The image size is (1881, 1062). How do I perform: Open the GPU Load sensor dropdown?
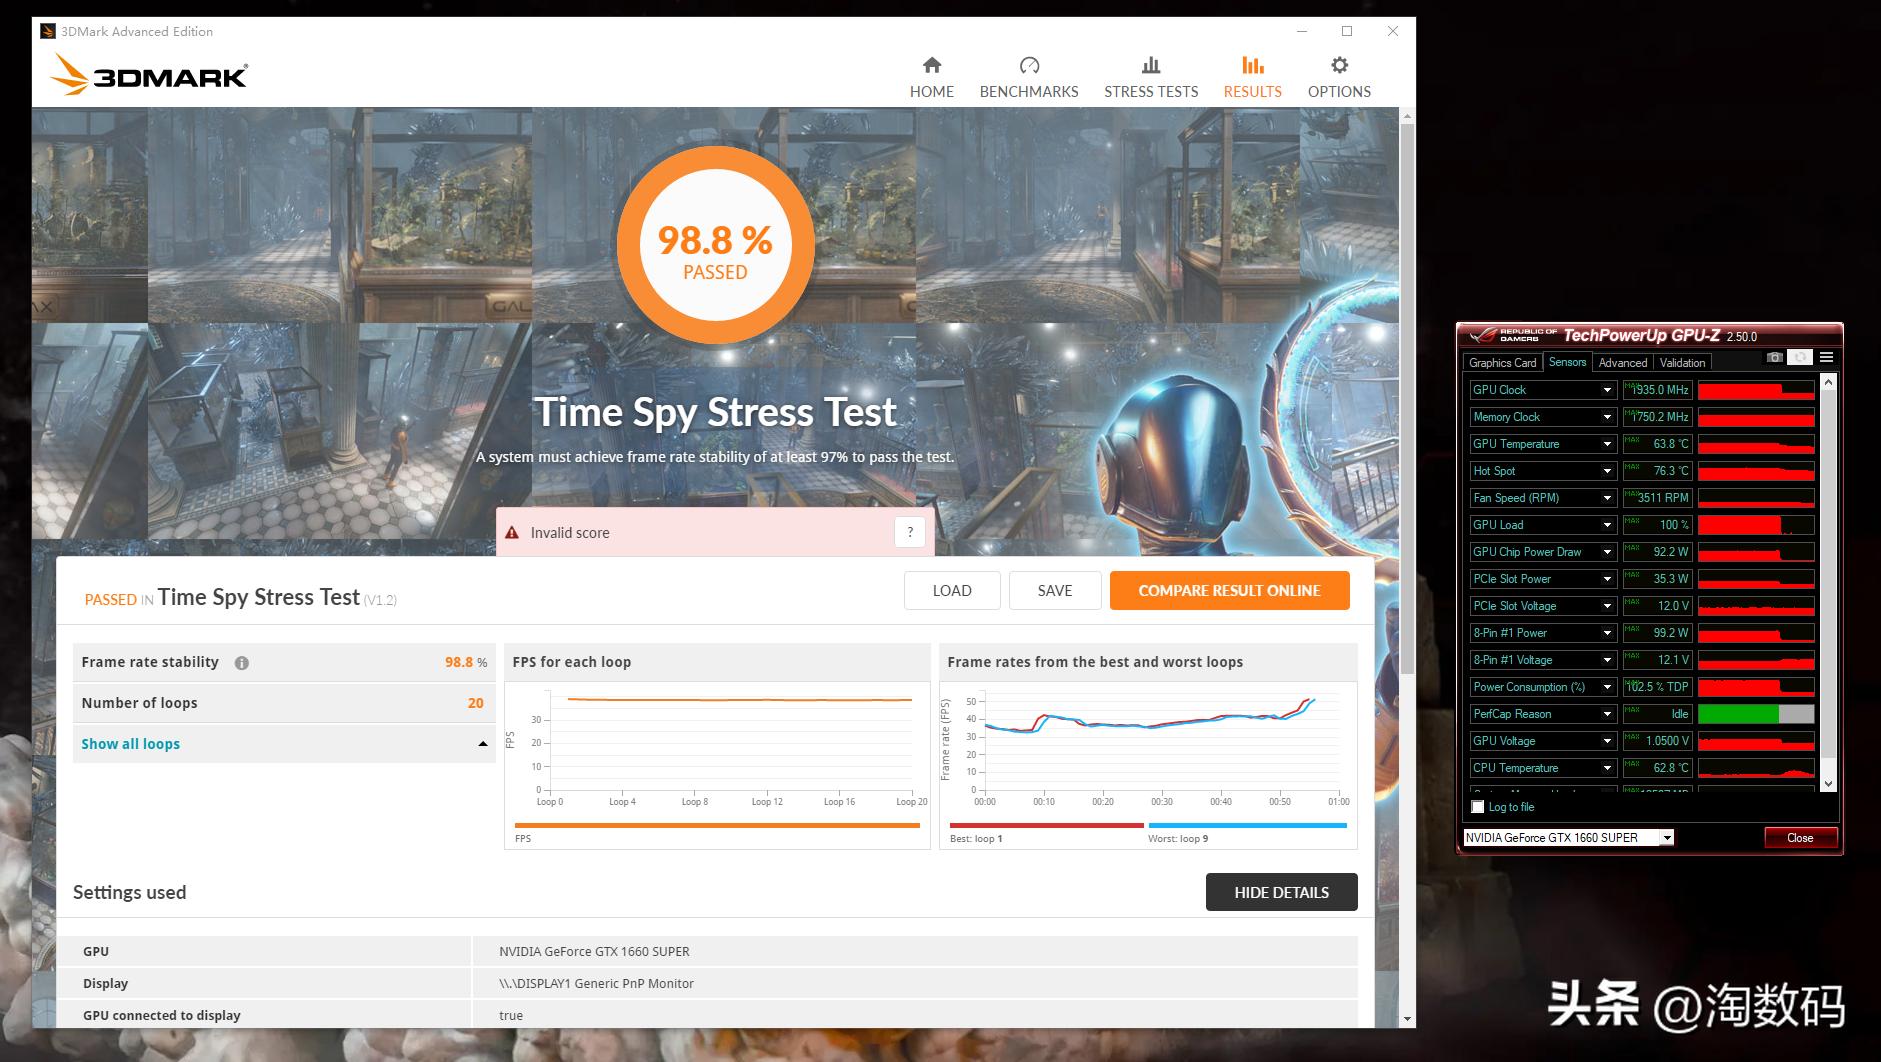pos(1607,525)
